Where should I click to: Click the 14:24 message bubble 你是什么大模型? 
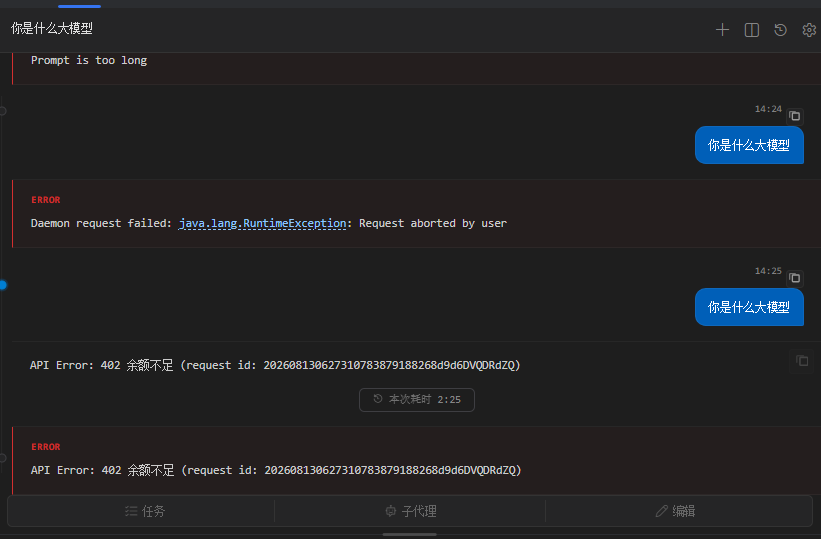click(x=749, y=145)
